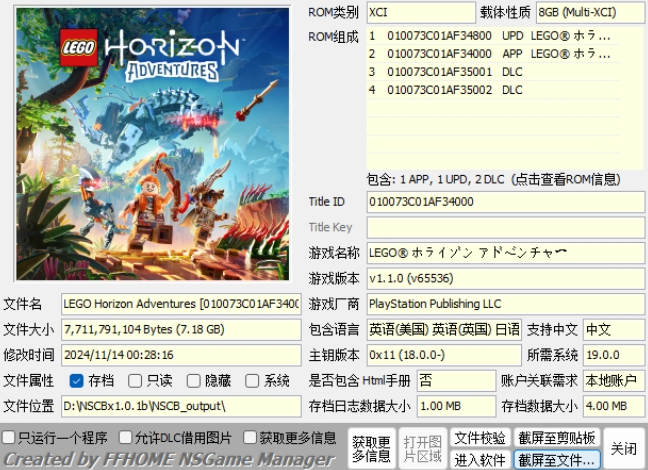Click the 文件大小 7,711,791,104 Bytes field
Screen dimensions: 648x470
pos(181,329)
